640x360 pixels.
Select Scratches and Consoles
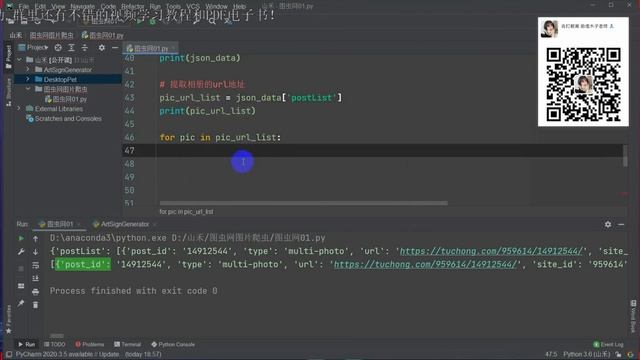click(68, 119)
